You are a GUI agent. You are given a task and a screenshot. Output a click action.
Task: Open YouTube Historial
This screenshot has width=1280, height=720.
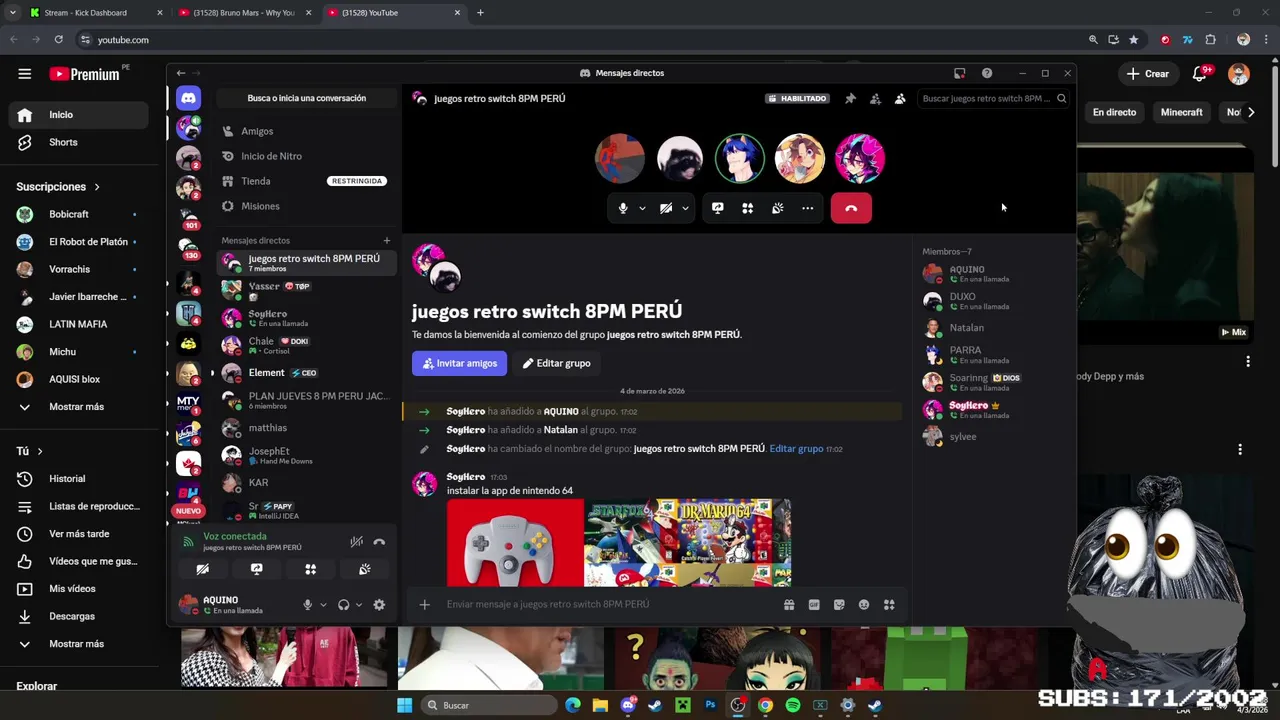pyautogui.click(x=76, y=479)
